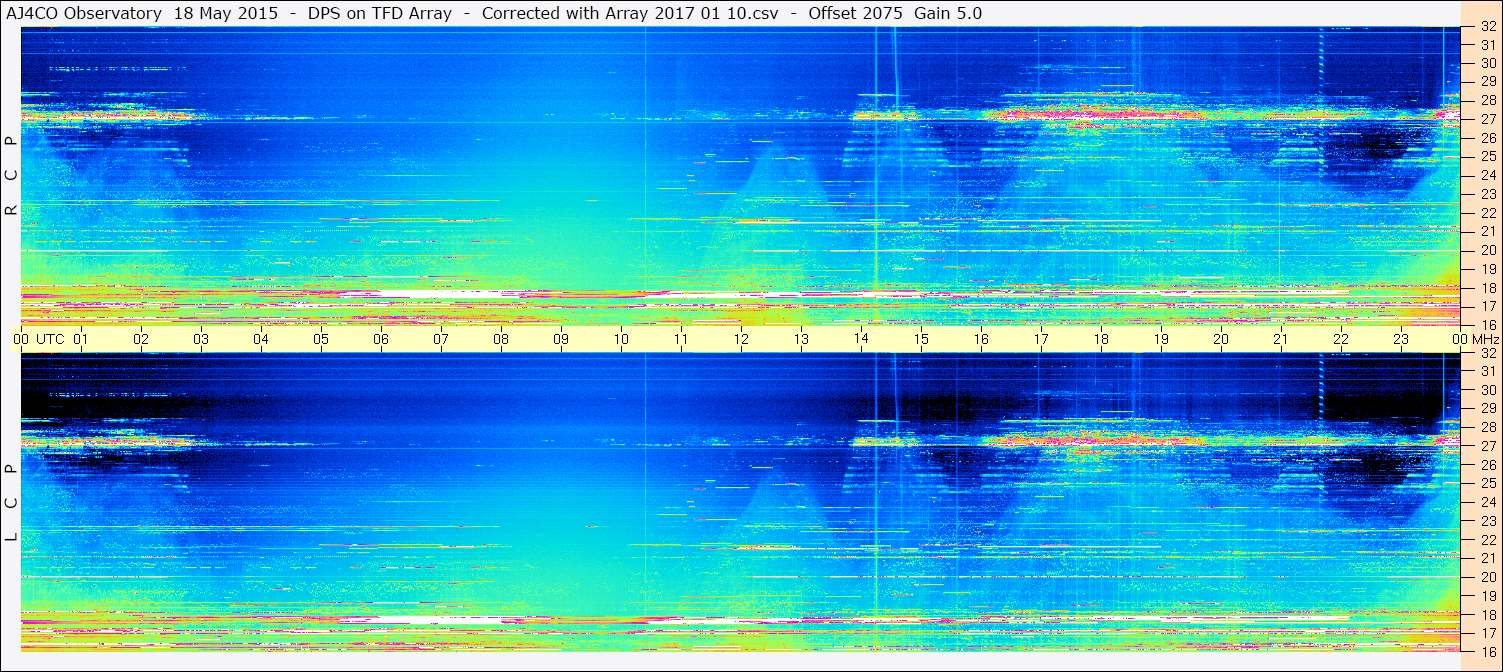Select the 20 hour marker on UTC axis
Image resolution: width=1503 pixels, height=672 pixels.
click(x=1221, y=339)
